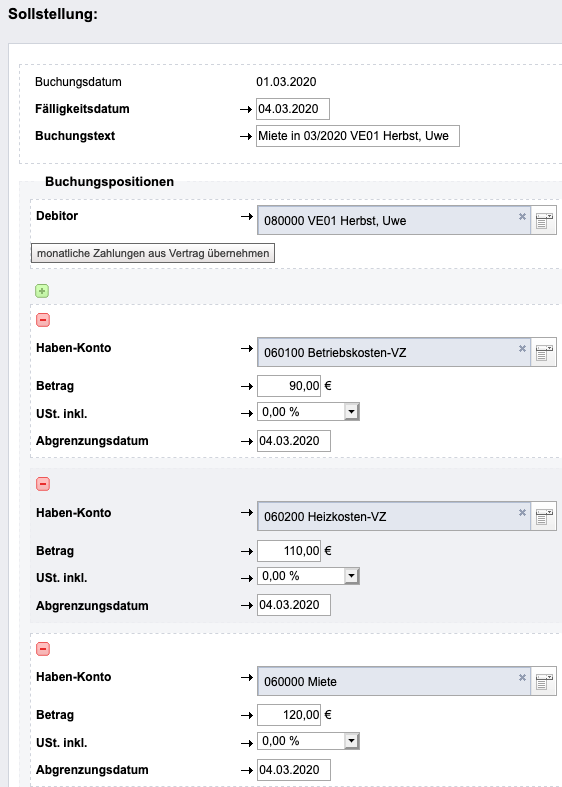Clear the 060000 Miete account with x

[522, 678]
